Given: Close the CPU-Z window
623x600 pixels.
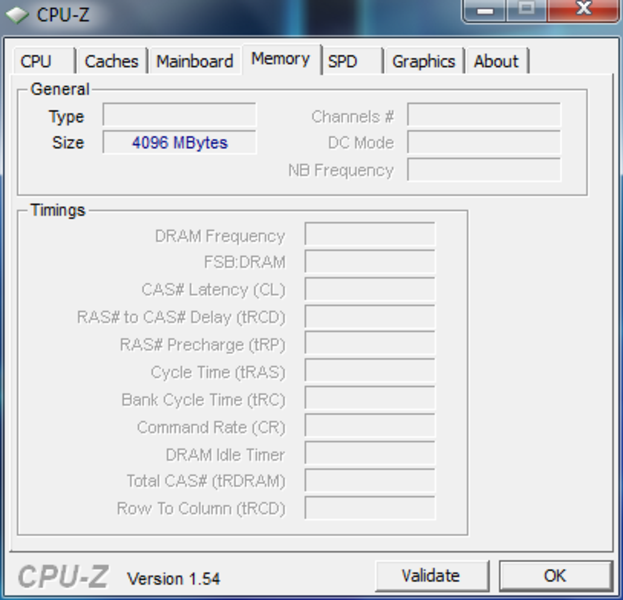Looking at the screenshot, I should [583, 11].
